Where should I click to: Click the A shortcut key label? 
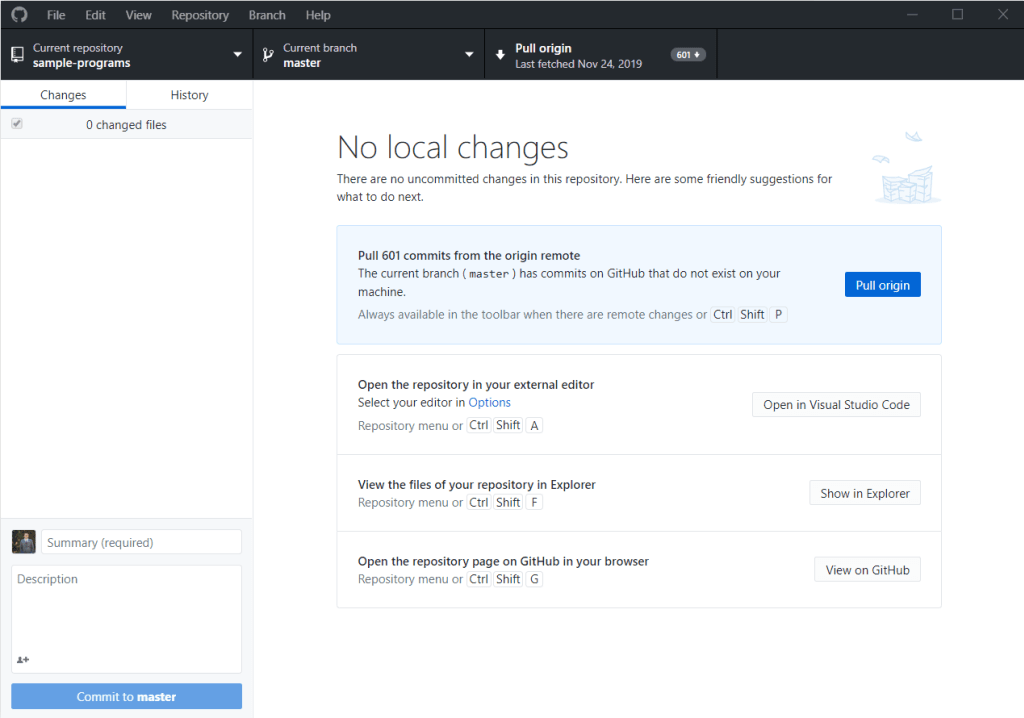click(x=534, y=425)
